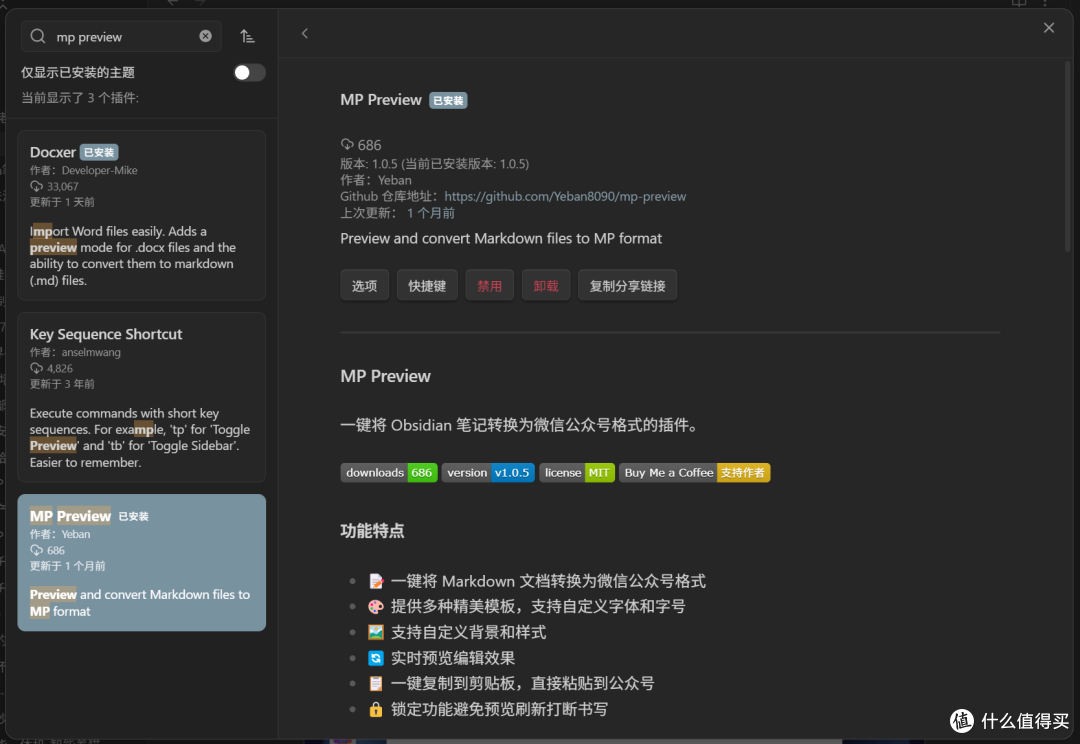1080x744 pixels.
Task: Click '作者: anselmwang' text
Action: [75, 352]
